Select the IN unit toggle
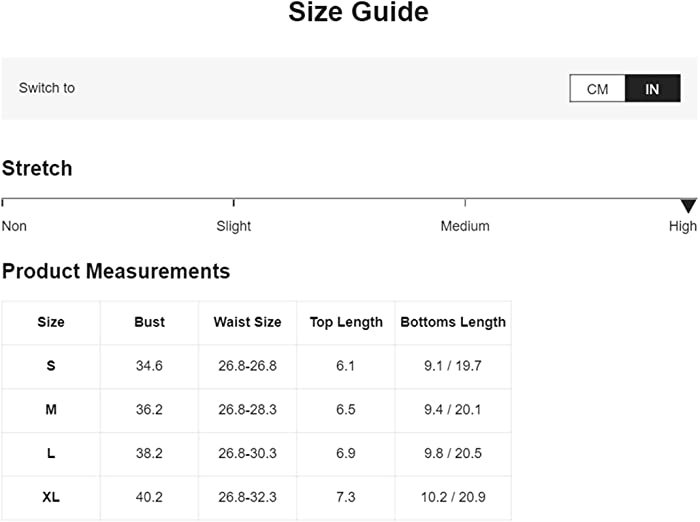700x522 pixels. pos(652,88)
